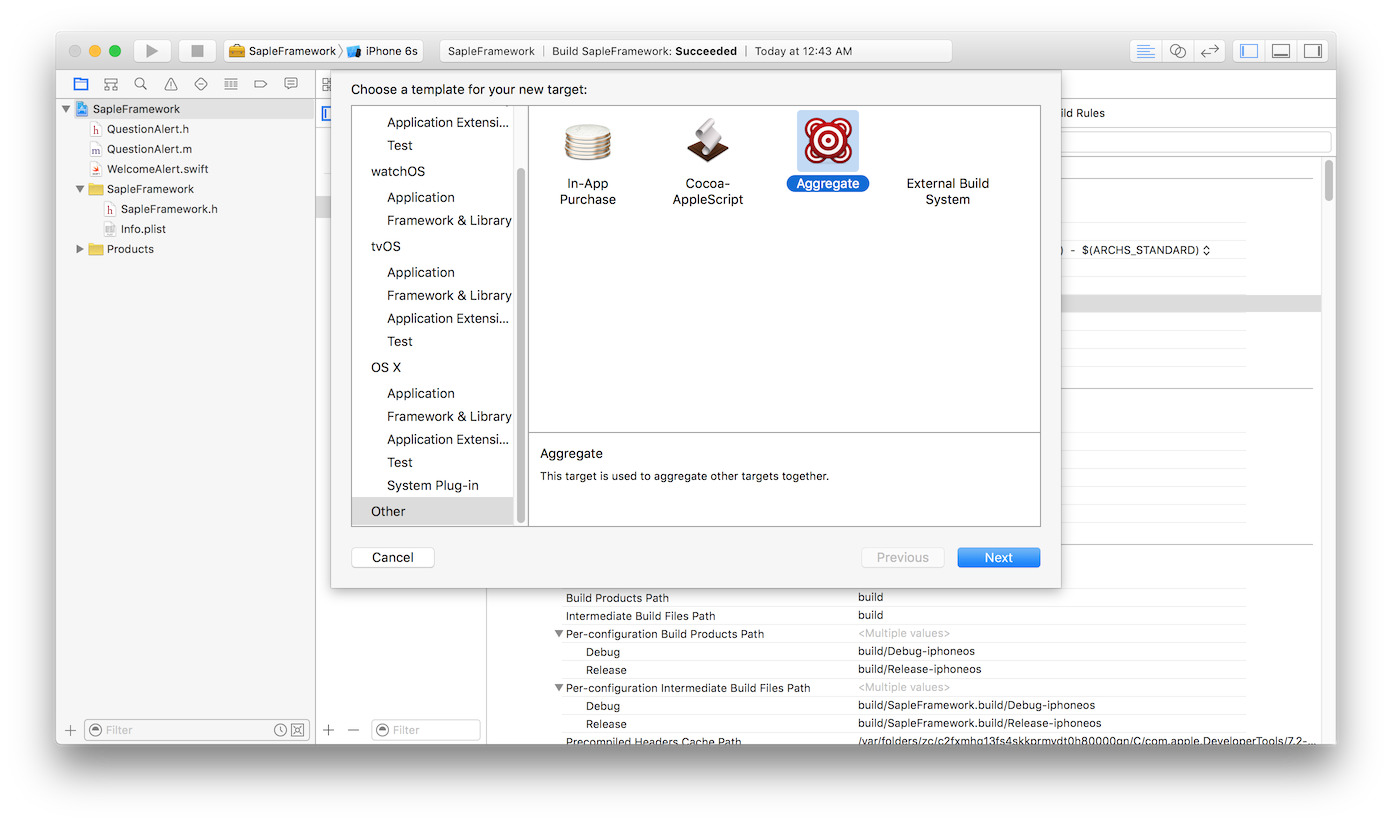Open Info.plist file
The height and width of the screenshot is (824, 1392).
point(143,229)
